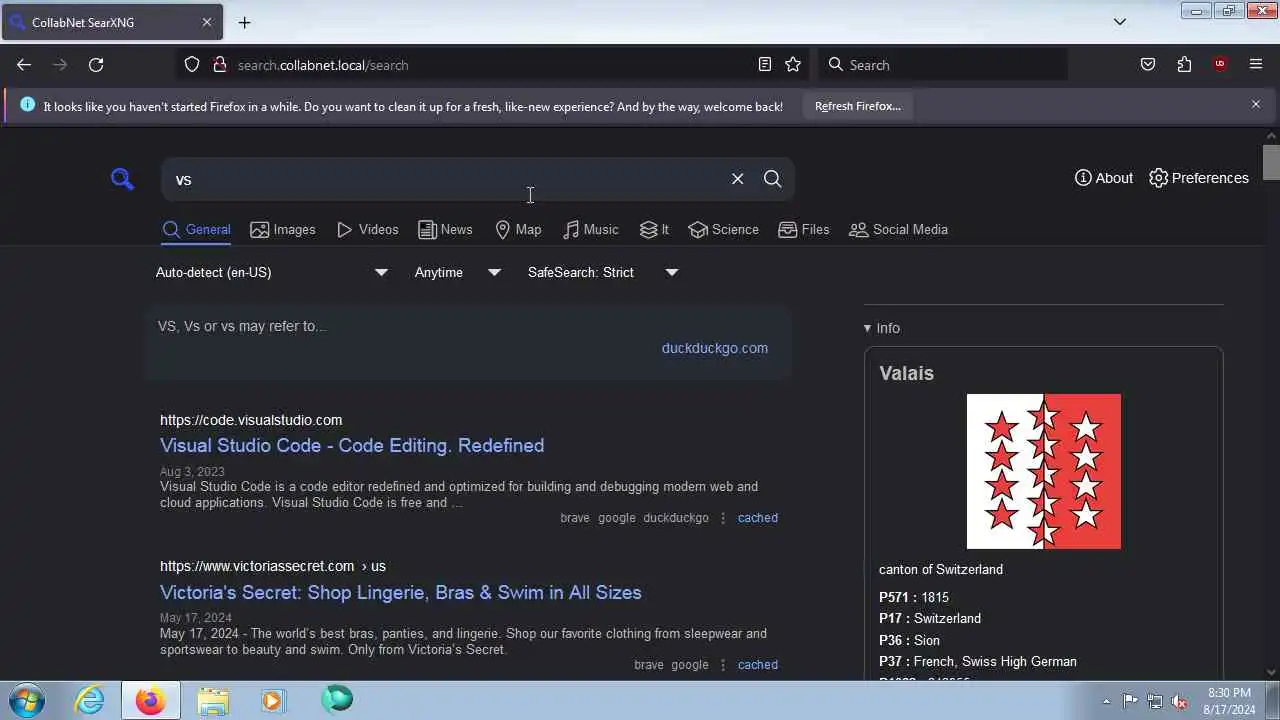
Task: Click the https://code.visualstudio.com URL text
Action: click(x=251, y=420)
